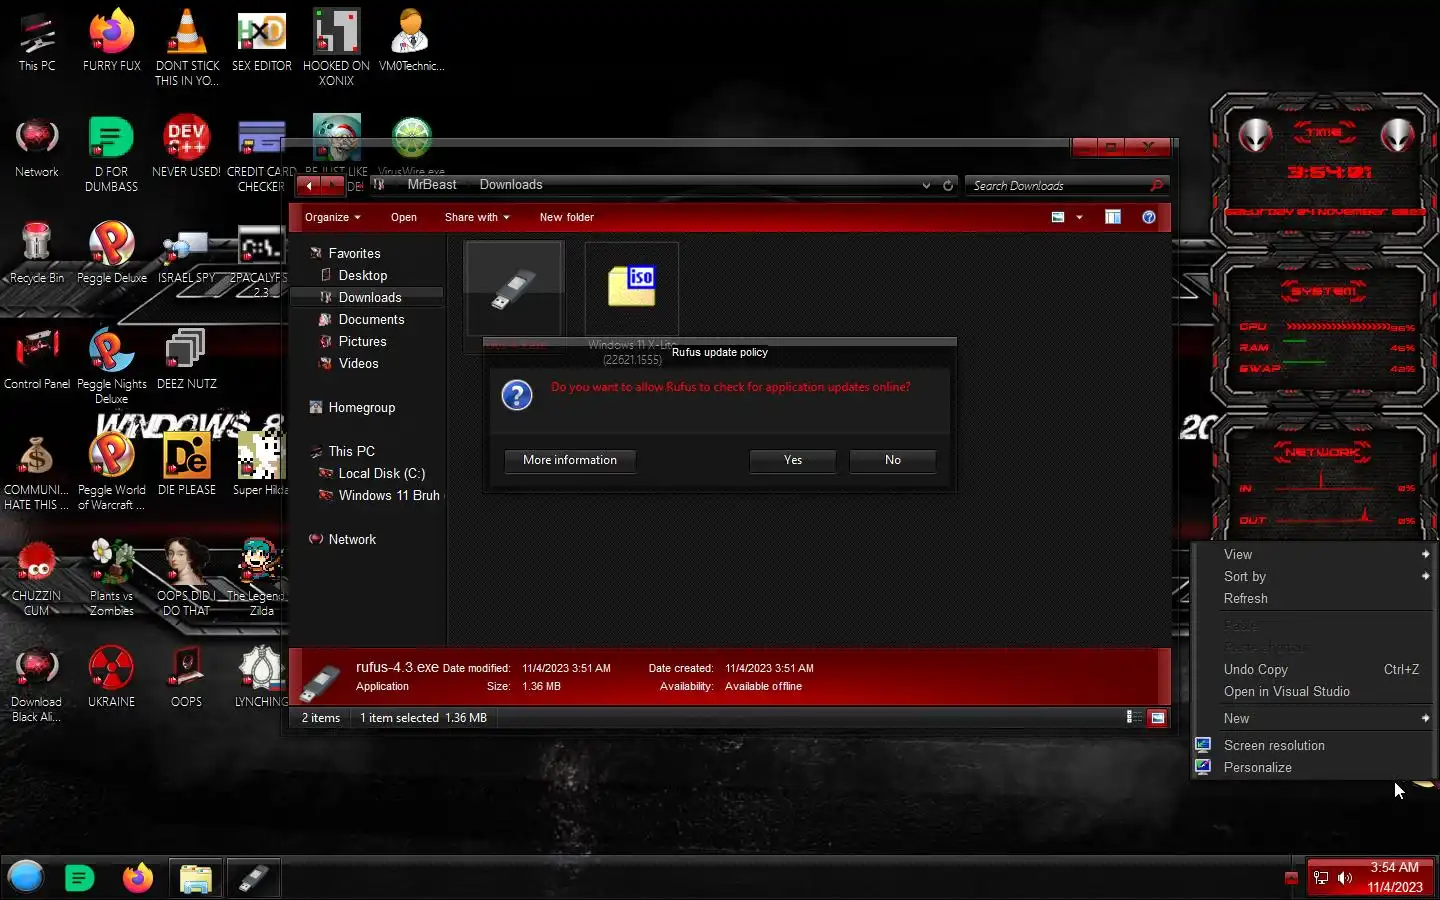Open the DEEZ NUTZ desktop icon
Screen dimensions: 1440x900
click(x=187, y=359)
